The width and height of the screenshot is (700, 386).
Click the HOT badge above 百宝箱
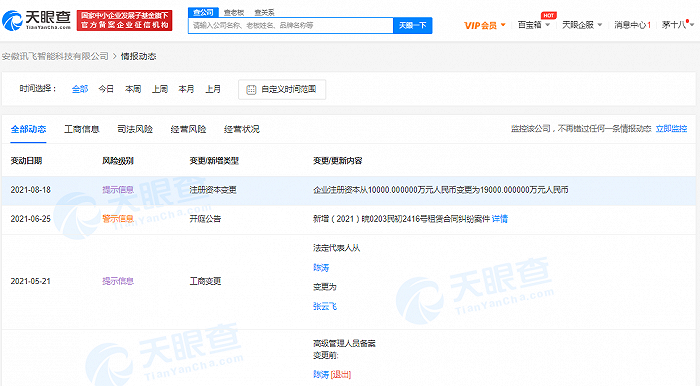[x=549, y=15]
